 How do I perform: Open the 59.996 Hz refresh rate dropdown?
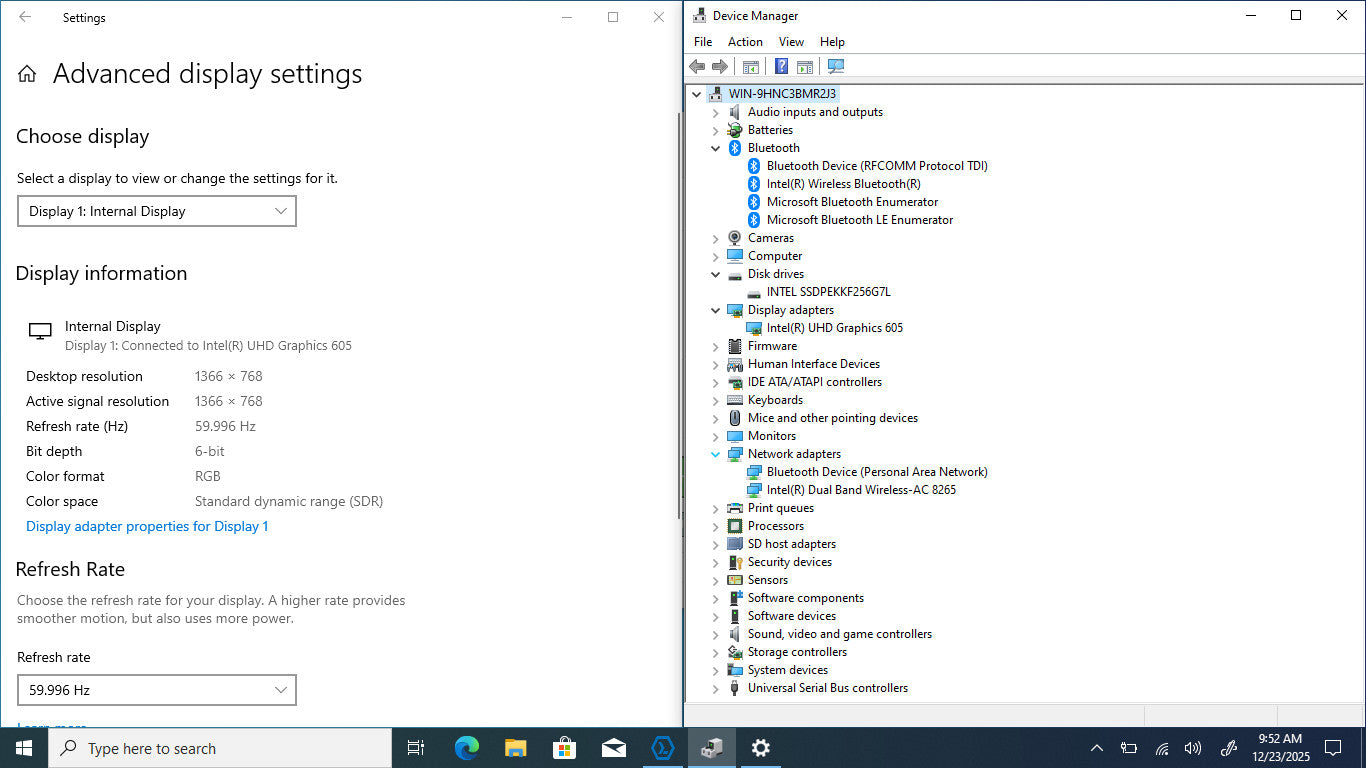coord(157,690)
